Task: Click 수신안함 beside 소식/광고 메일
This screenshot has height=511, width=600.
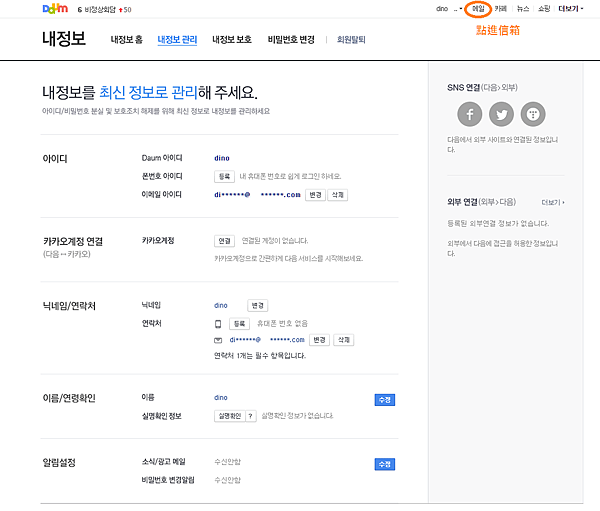Action: 227,462
